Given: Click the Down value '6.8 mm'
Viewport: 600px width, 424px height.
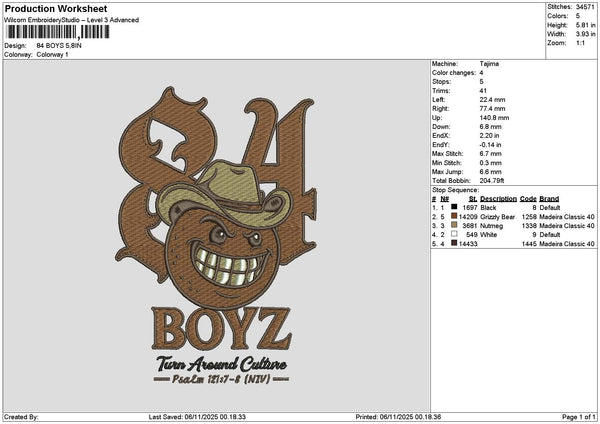Looking at the screenshot, I should (x=491, y=127).
